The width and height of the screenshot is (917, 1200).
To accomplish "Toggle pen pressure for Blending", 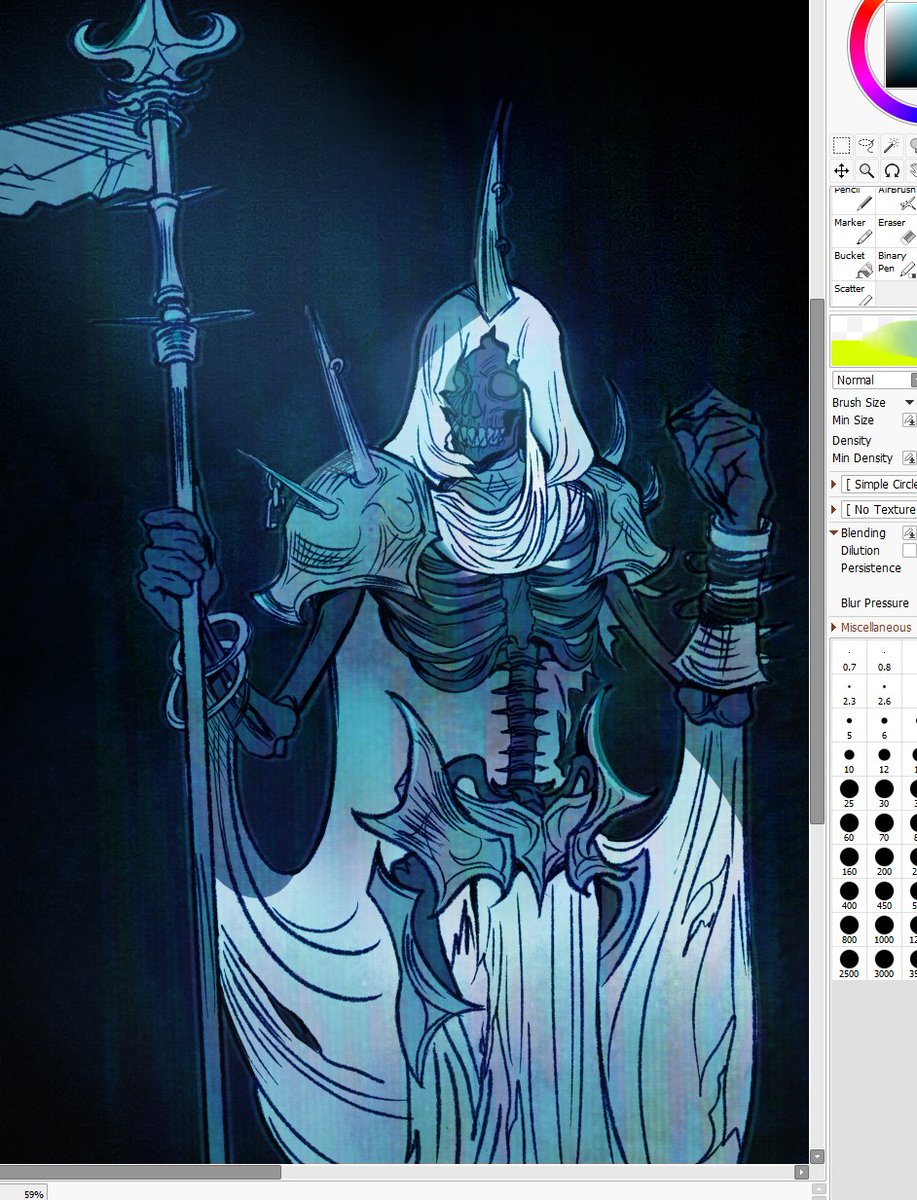I will point(910,533).
